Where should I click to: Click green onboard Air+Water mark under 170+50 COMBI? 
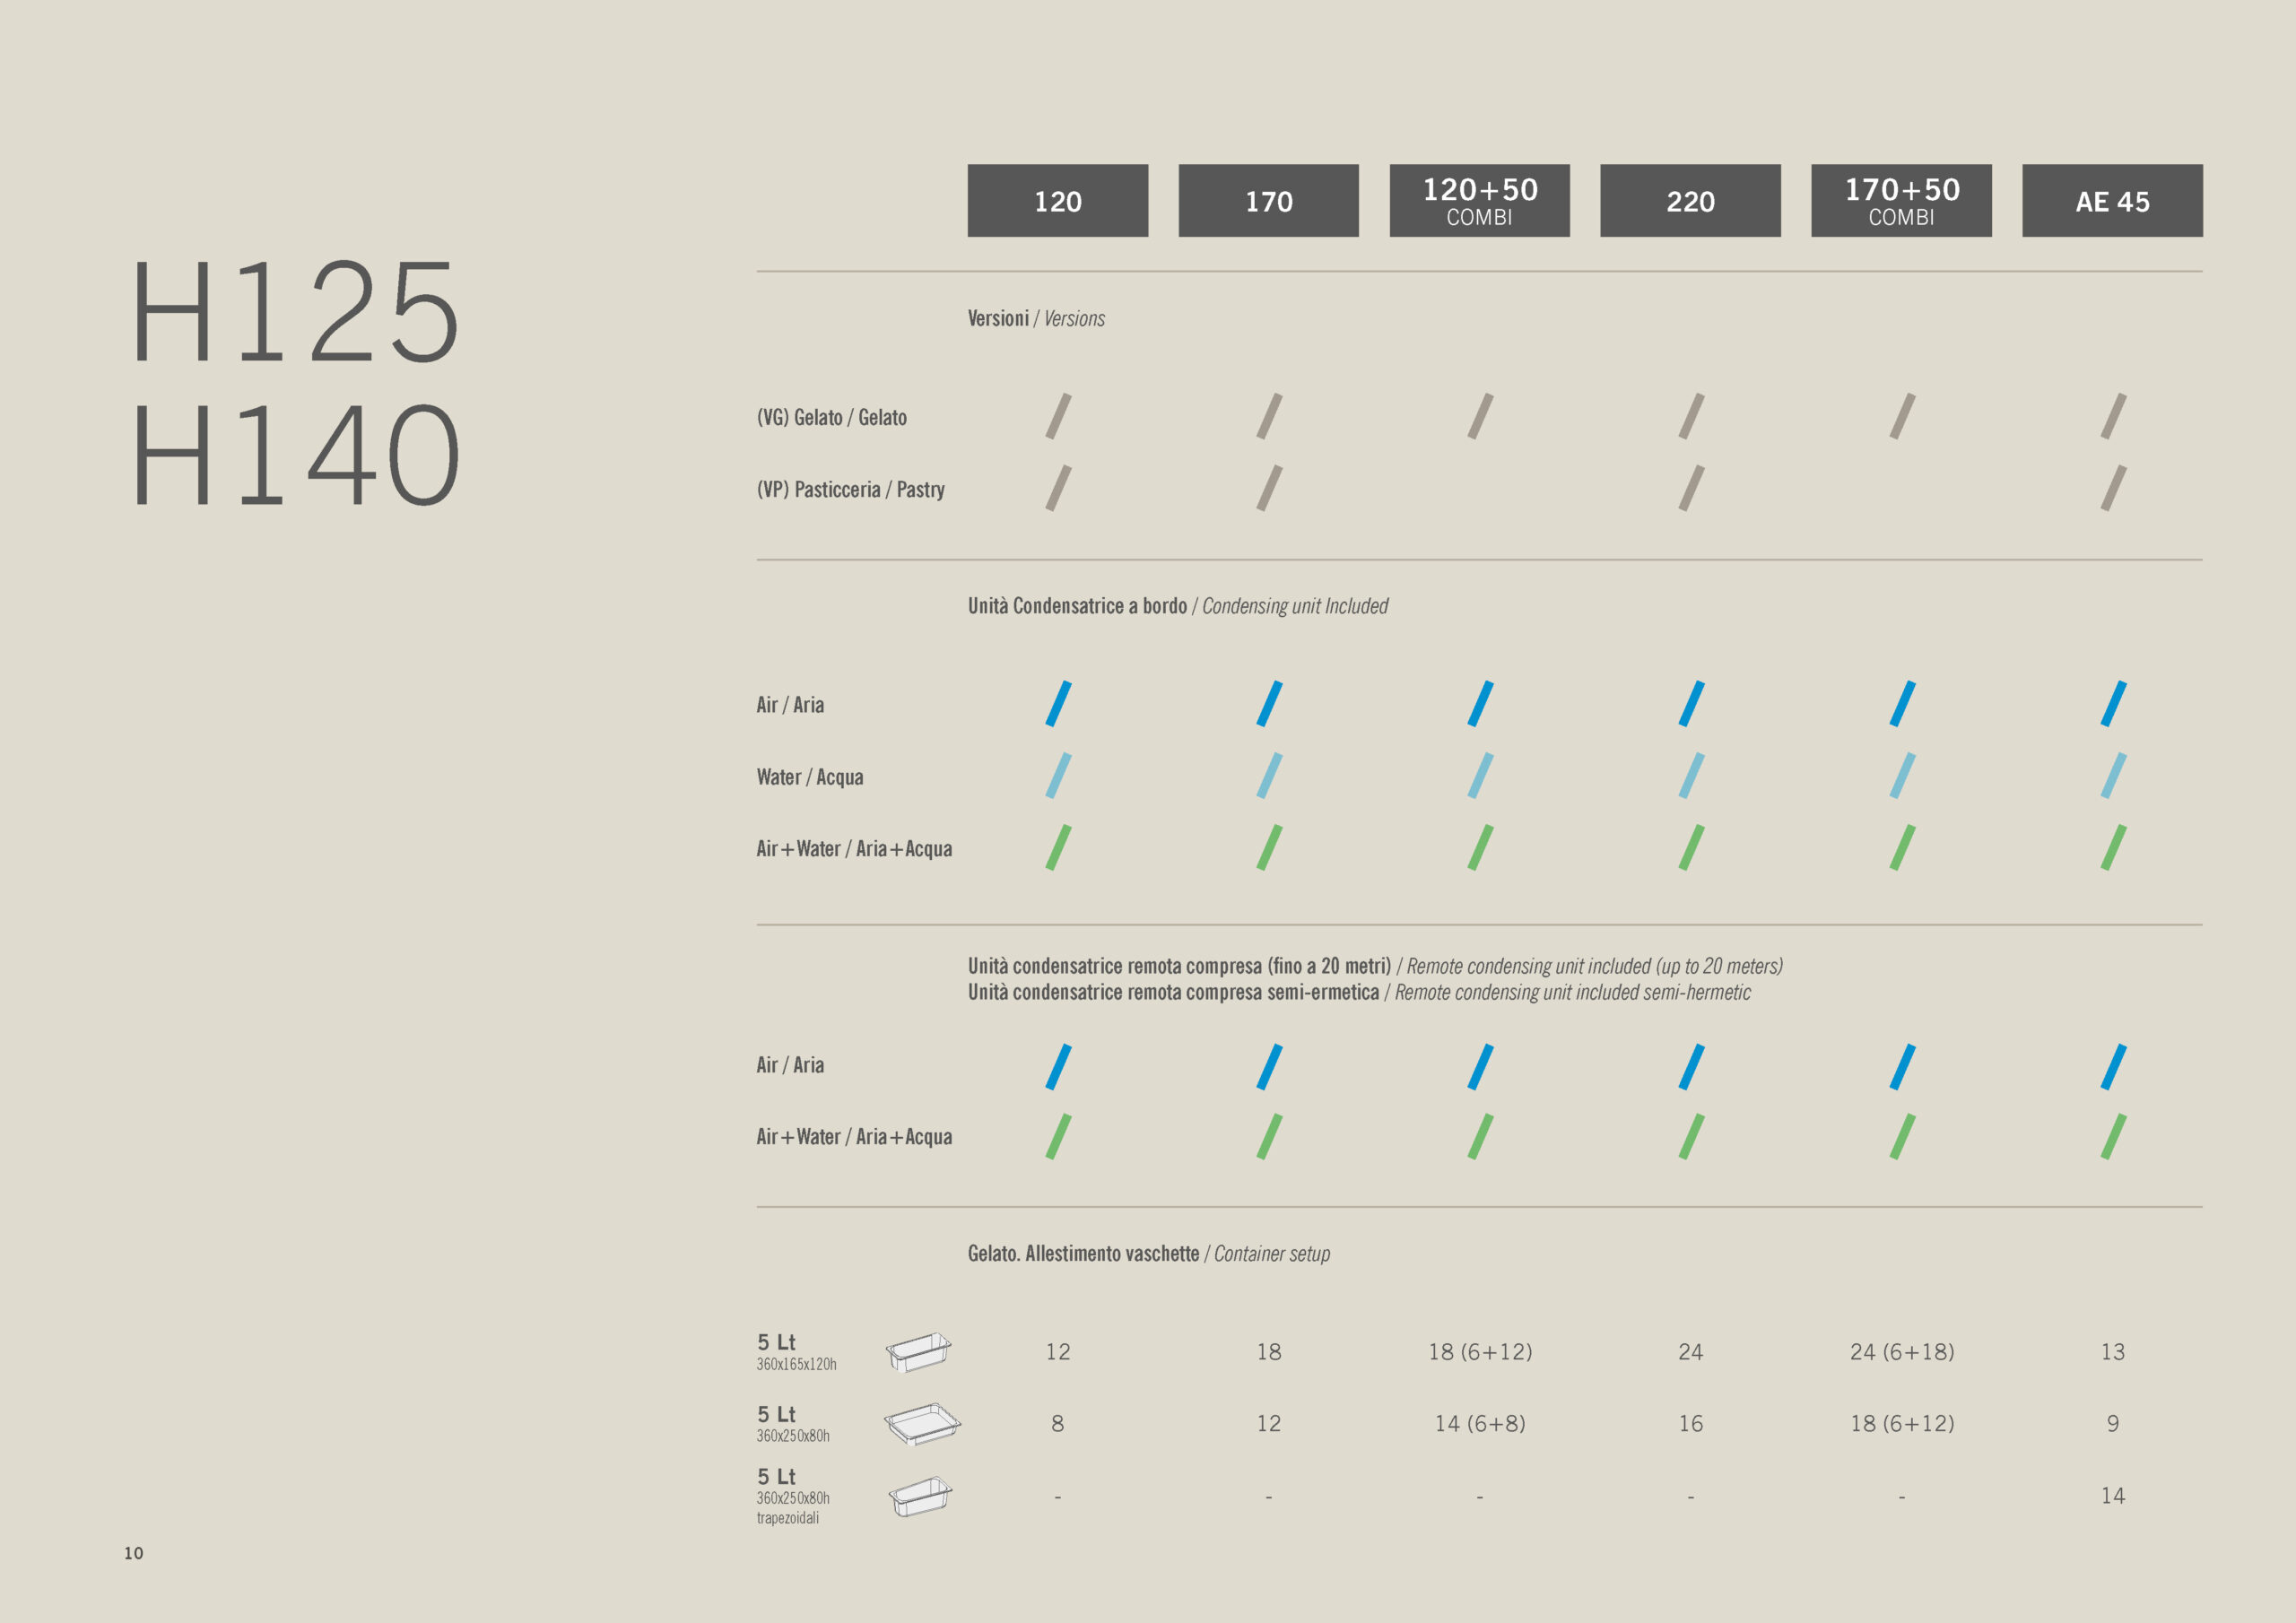coord(1901,848)
